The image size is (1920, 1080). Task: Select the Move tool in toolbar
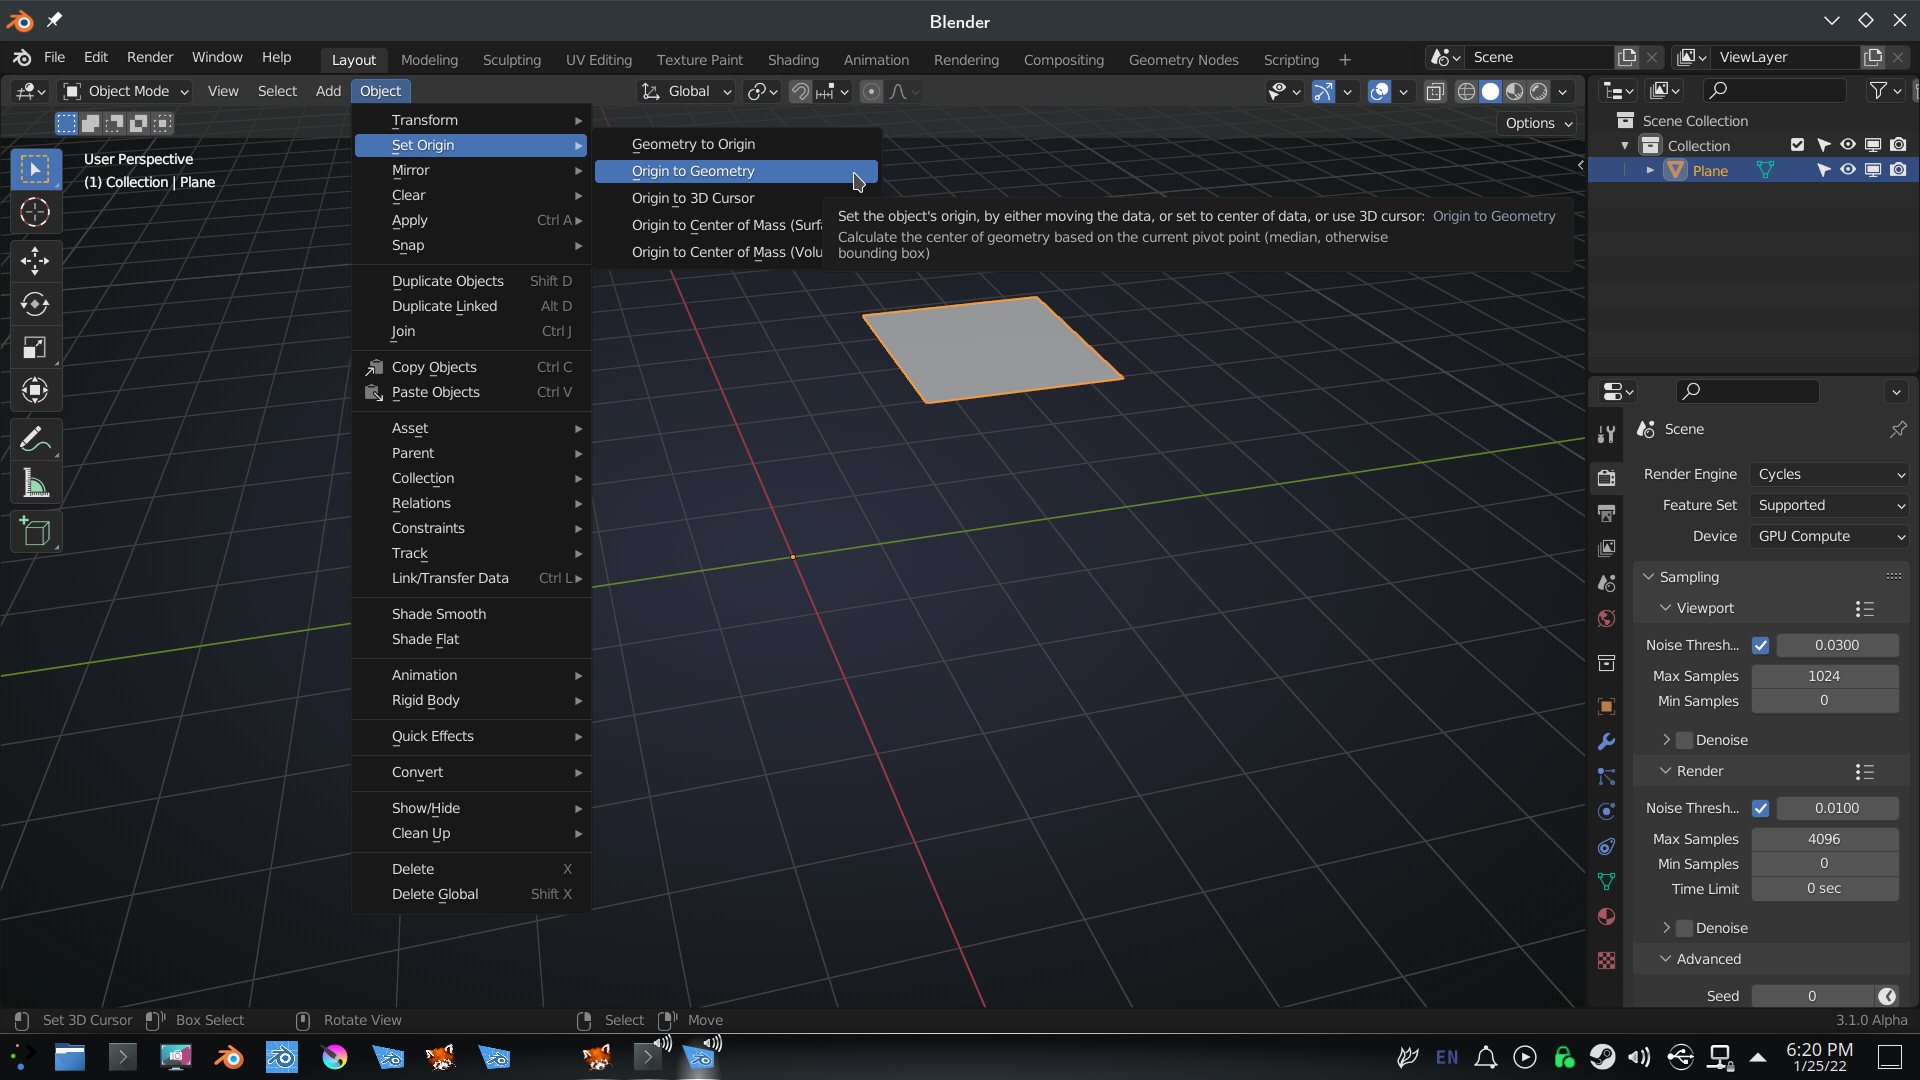click(35, 261)
